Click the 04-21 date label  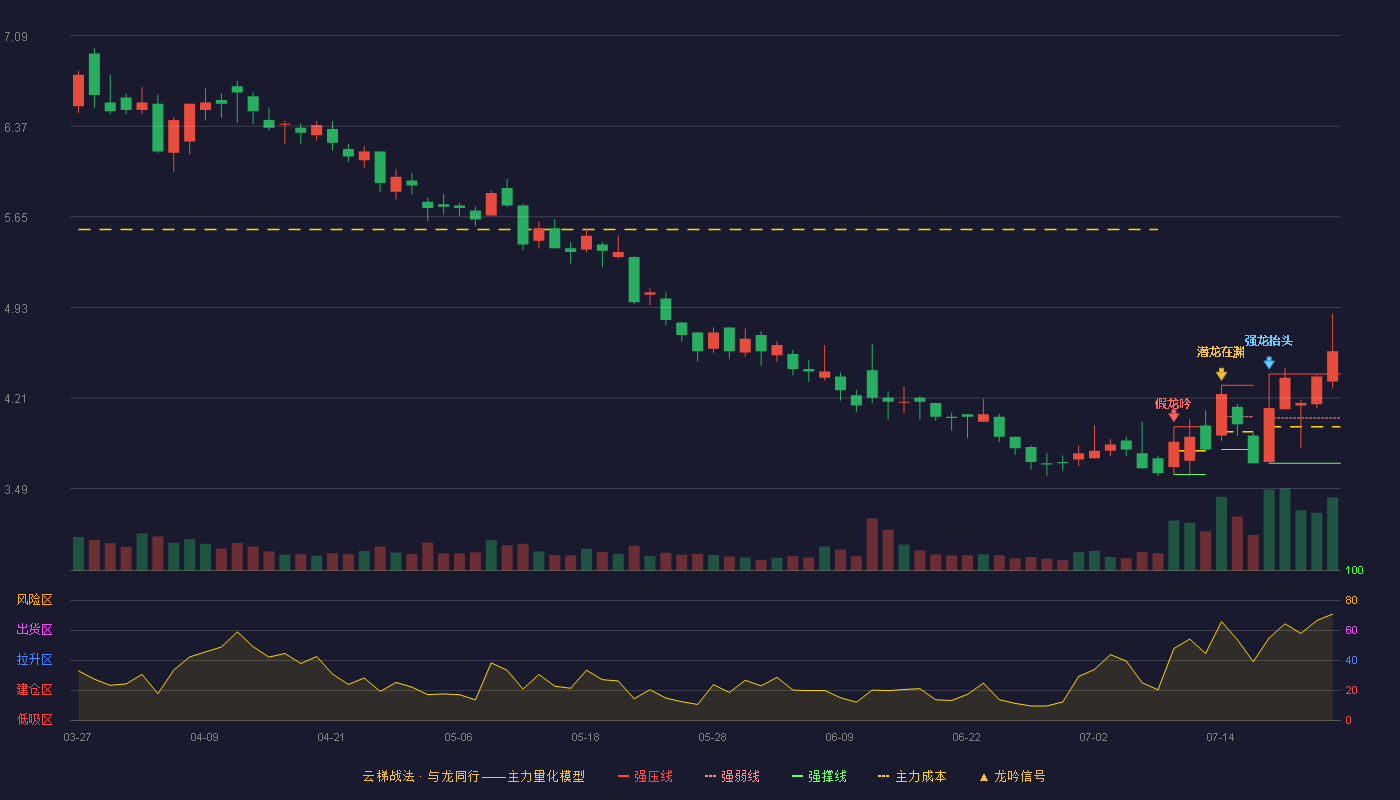pyautogui.click(x=331, y=737)
